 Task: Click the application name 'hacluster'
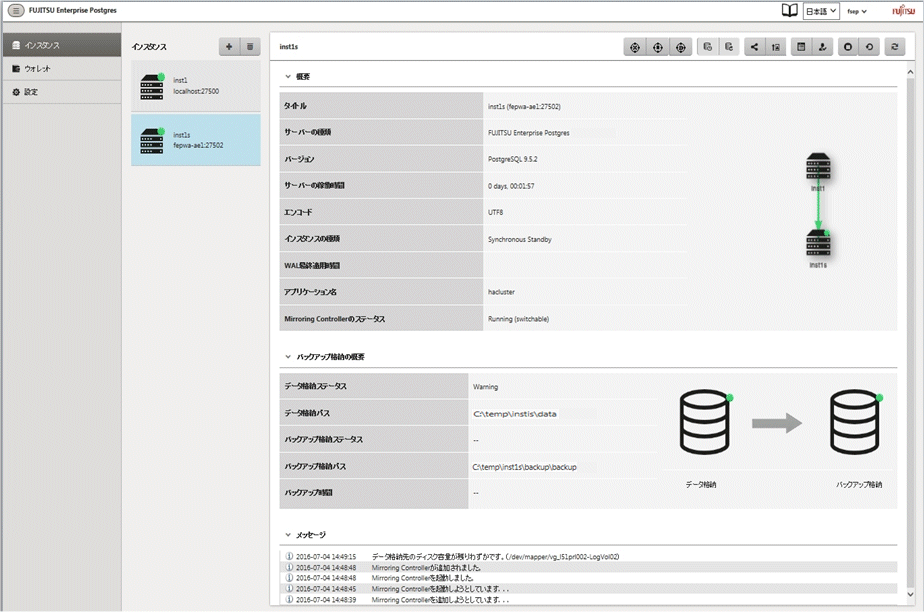501,292
